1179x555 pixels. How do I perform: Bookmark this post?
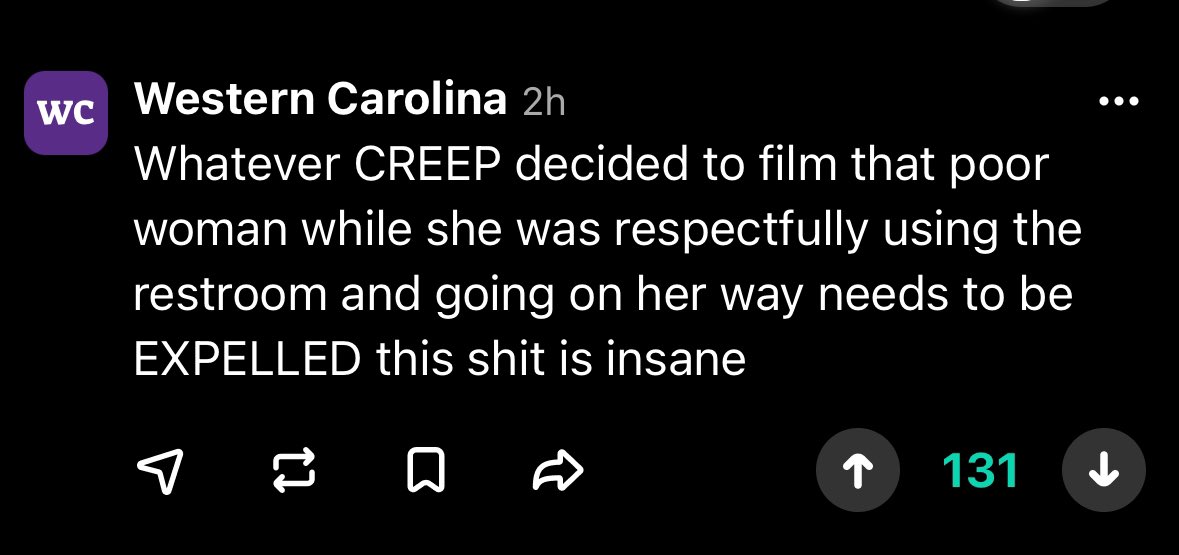(426, 471)
